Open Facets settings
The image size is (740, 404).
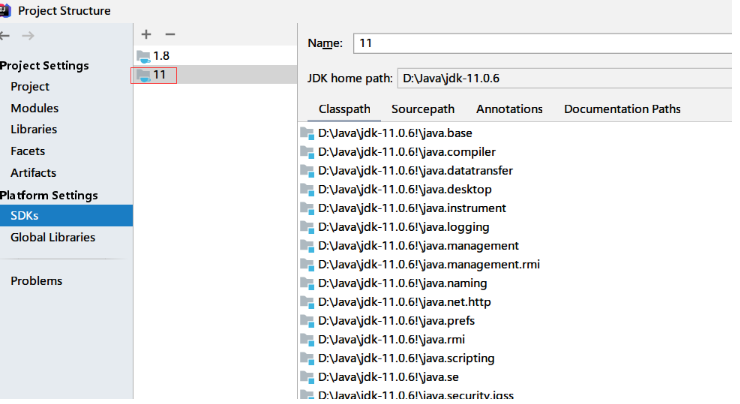28,151
